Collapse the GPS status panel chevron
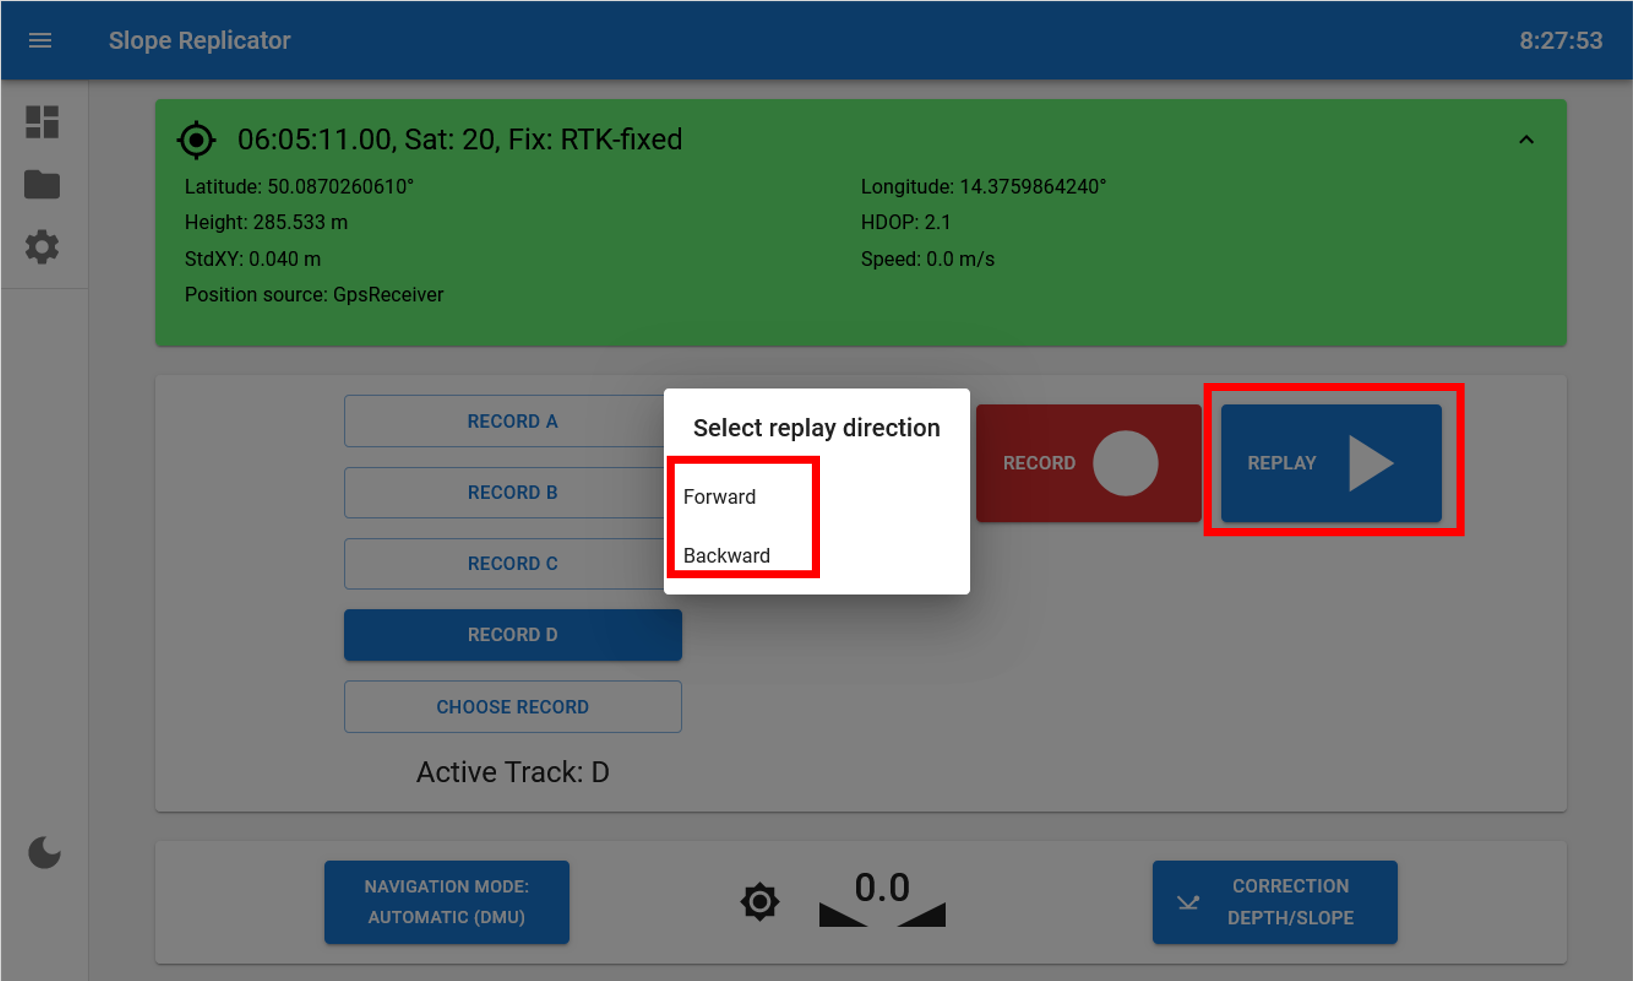This screenshot has height=981, width=1633. (x=1526, y=140)
